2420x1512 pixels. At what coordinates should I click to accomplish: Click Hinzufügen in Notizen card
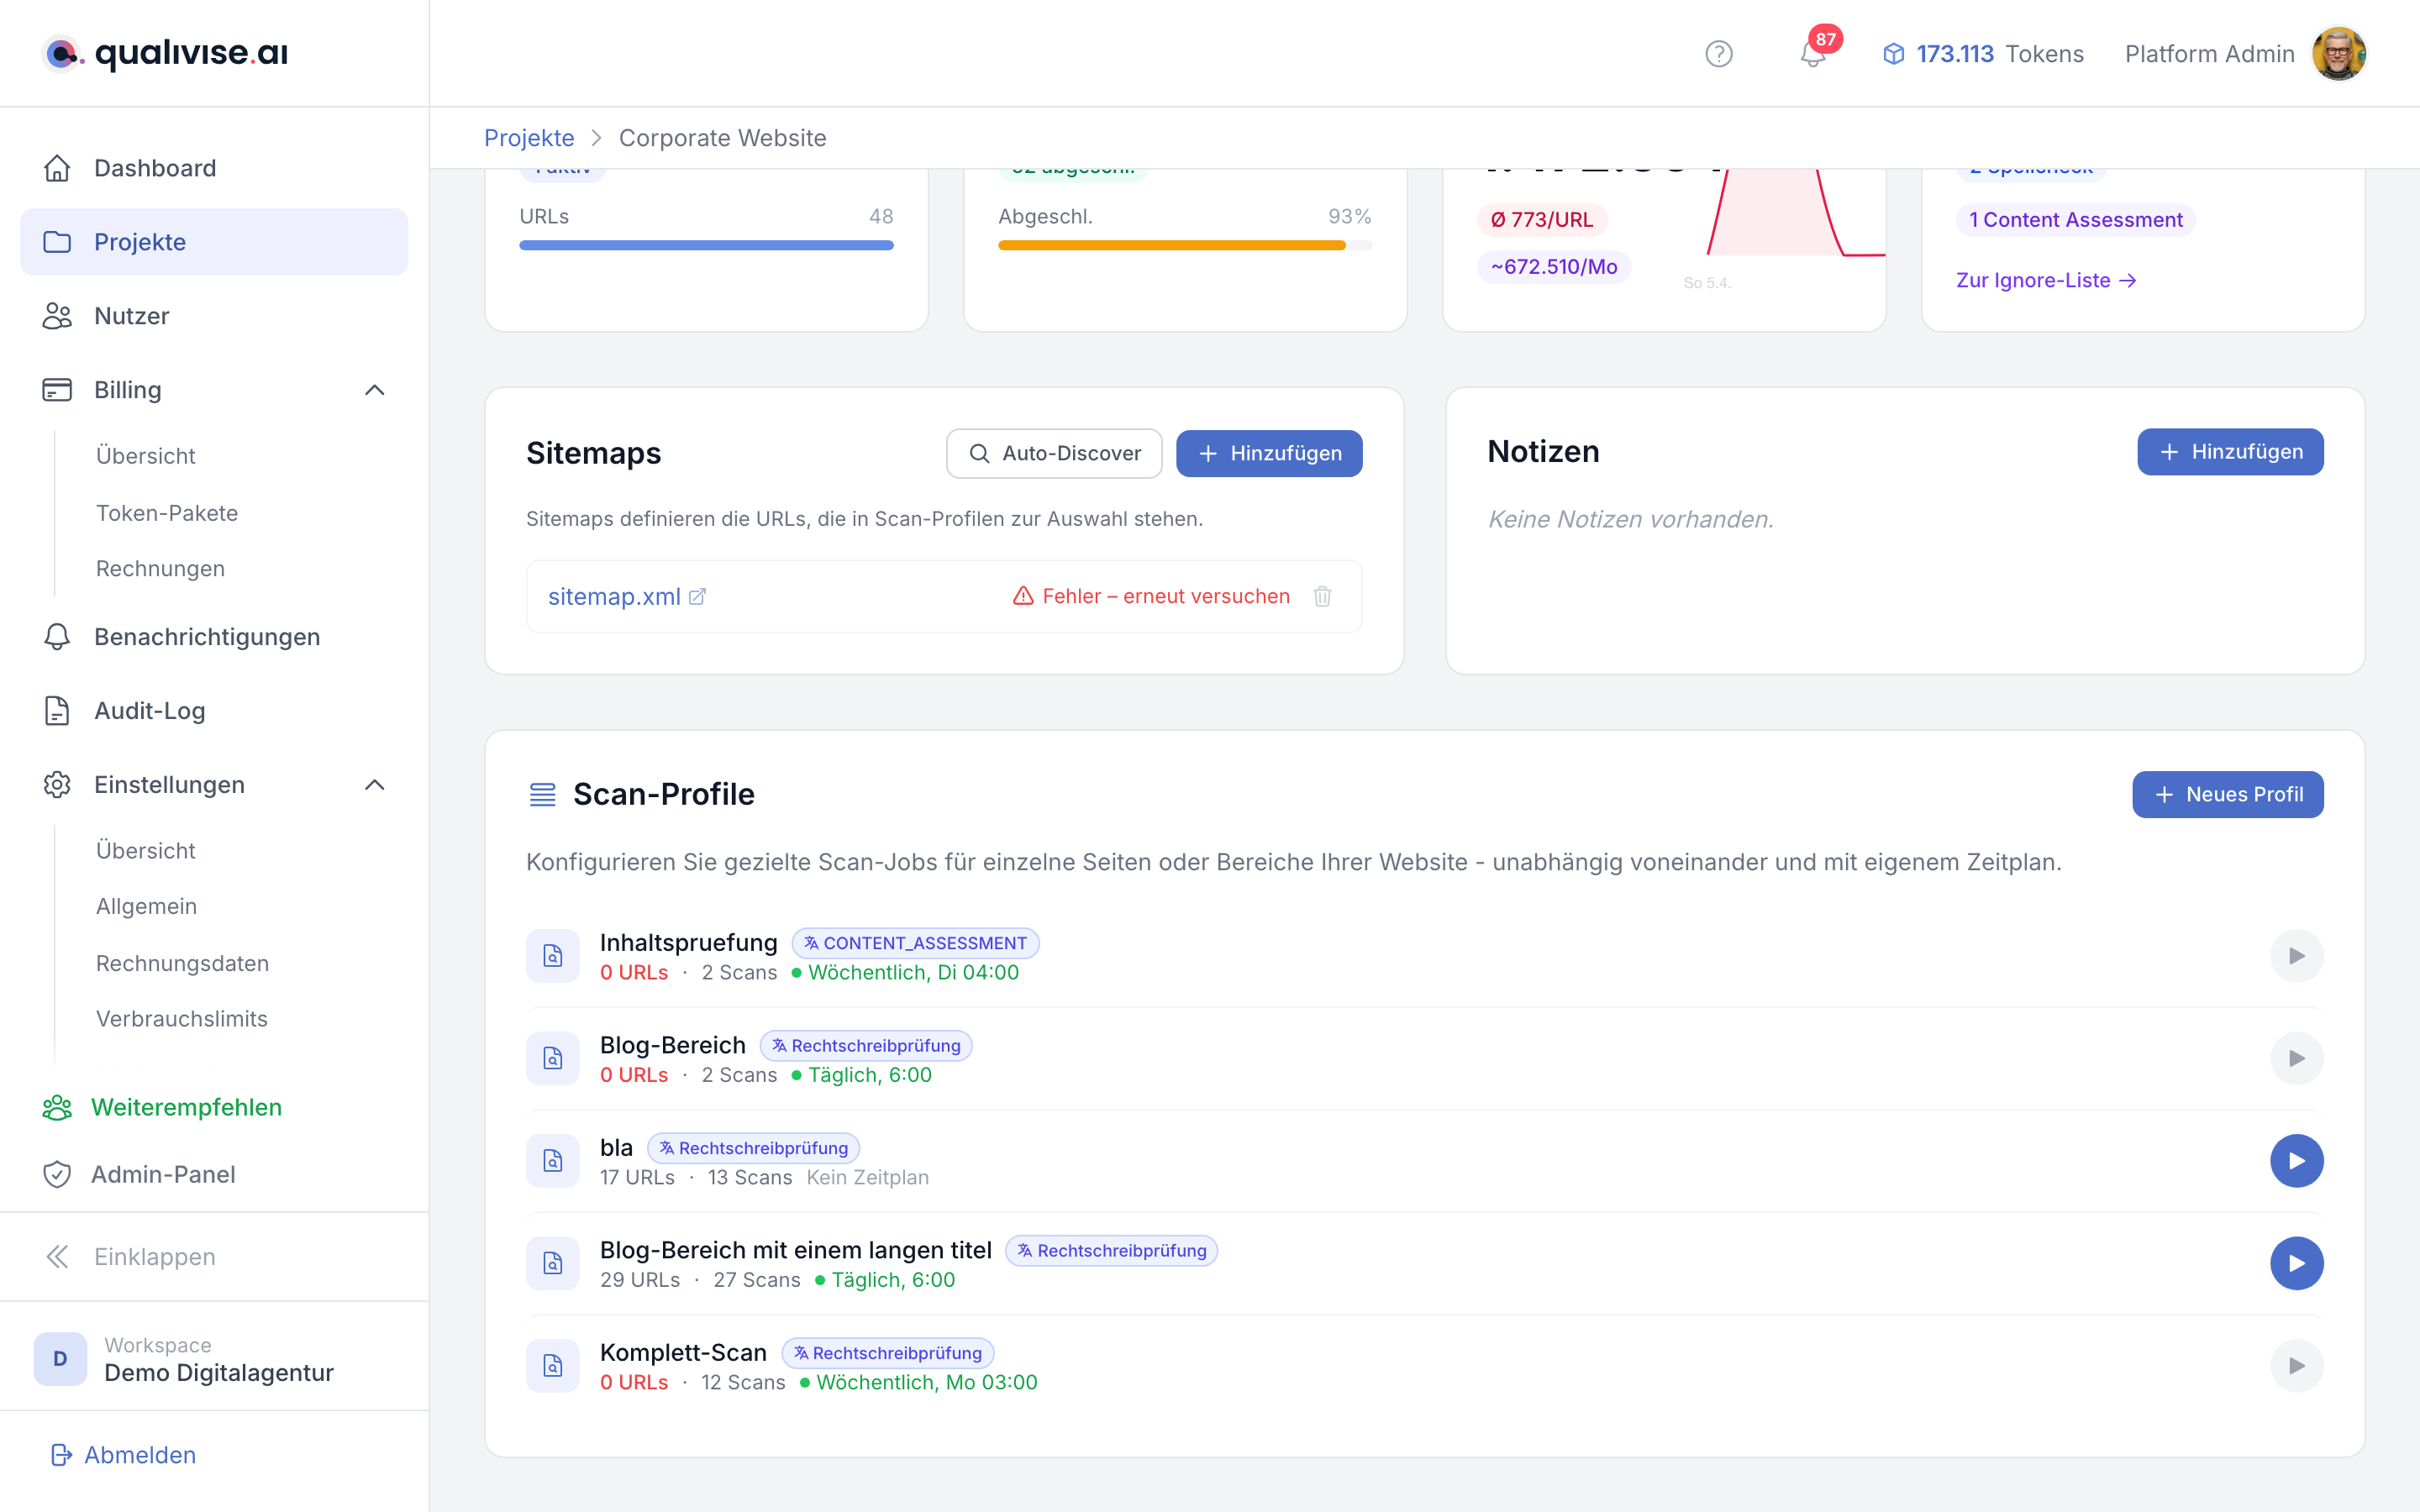click(x=2230, y=452)
